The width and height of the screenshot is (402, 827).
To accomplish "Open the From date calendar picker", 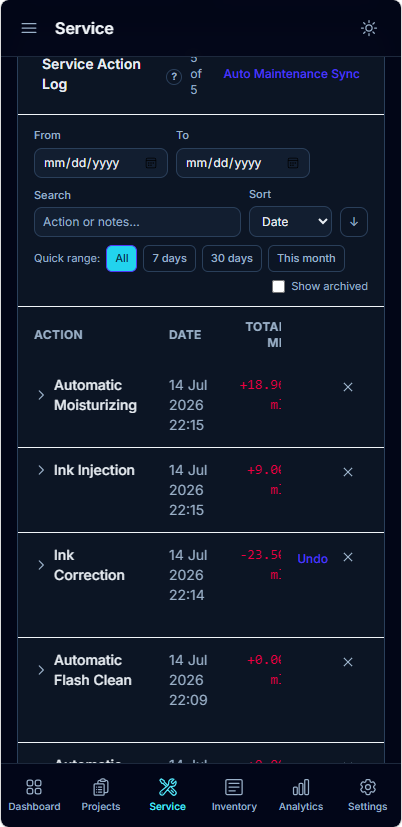I will click(151, 163).
